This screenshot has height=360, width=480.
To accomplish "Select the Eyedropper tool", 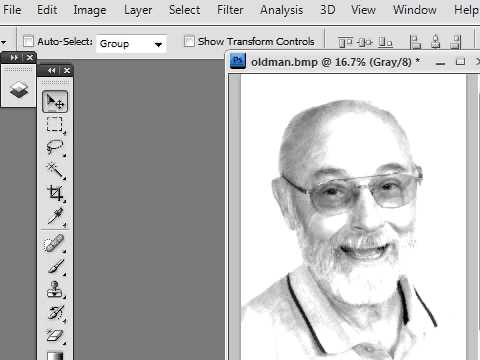I will click(55, 216).
